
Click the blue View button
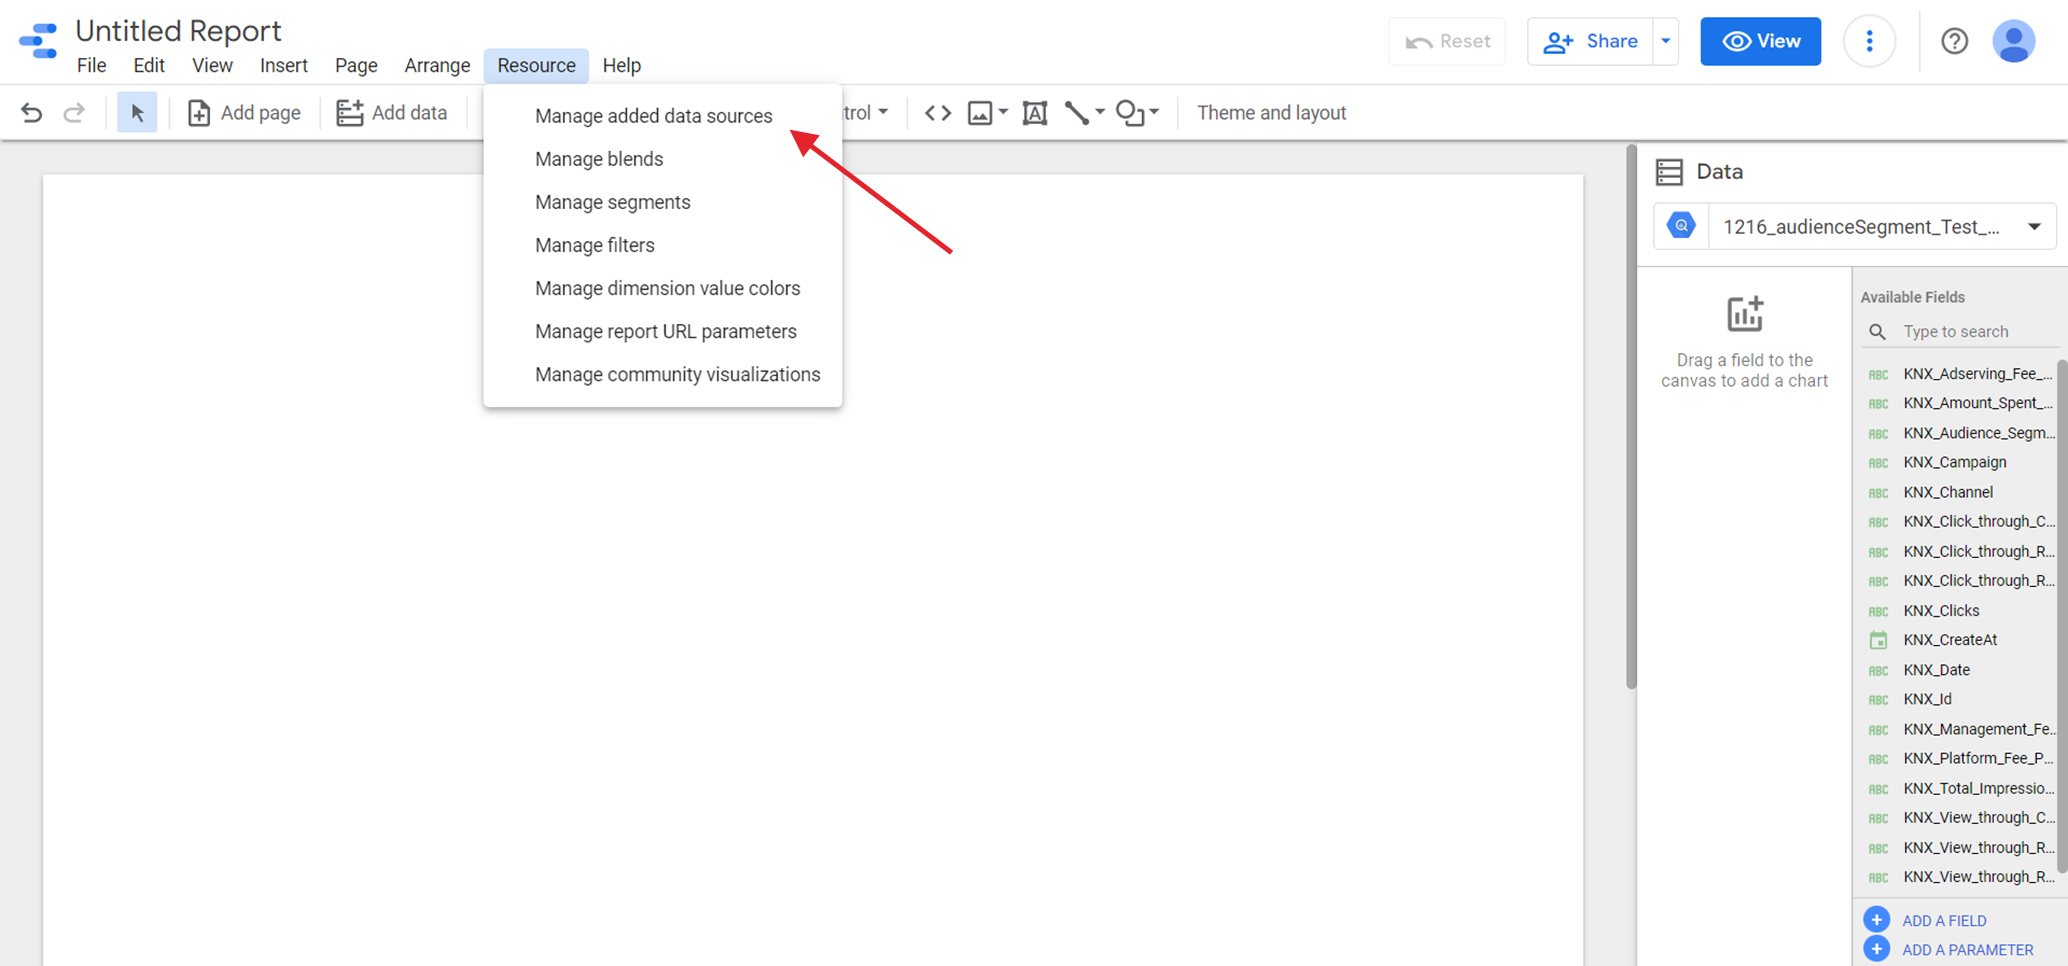[1760, 41]
